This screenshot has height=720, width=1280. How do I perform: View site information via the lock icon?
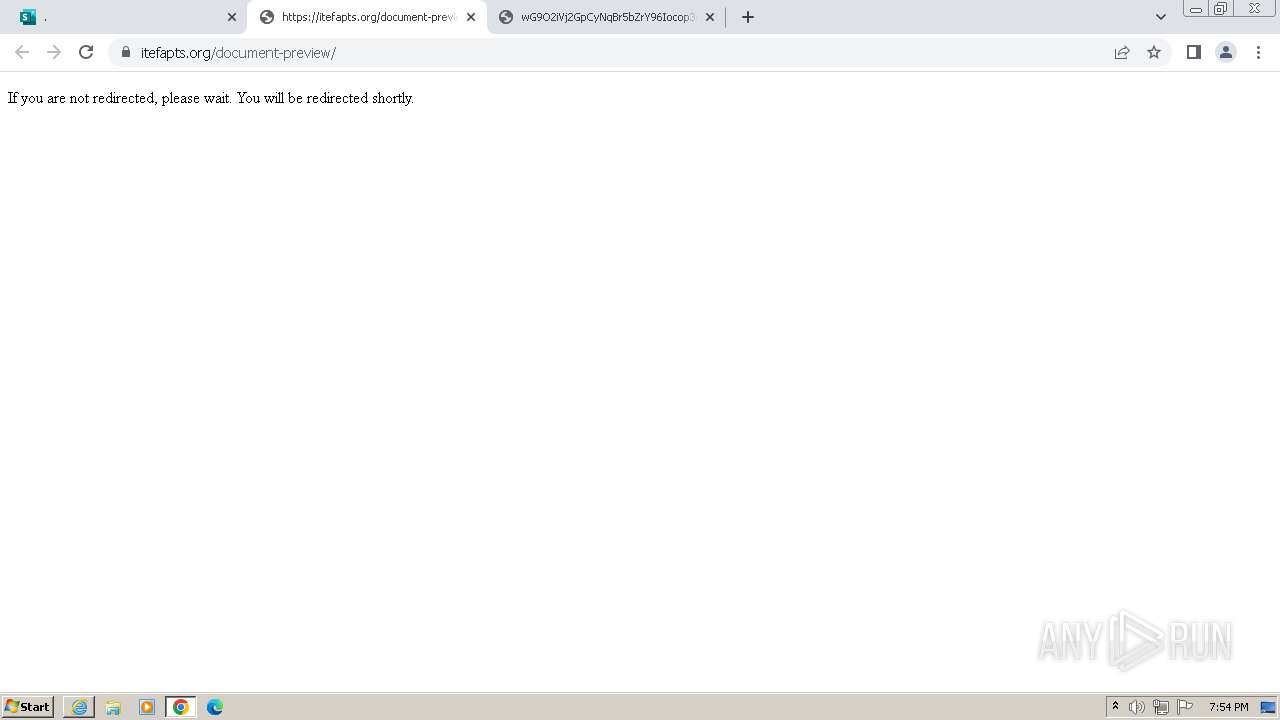coord(125,52)
